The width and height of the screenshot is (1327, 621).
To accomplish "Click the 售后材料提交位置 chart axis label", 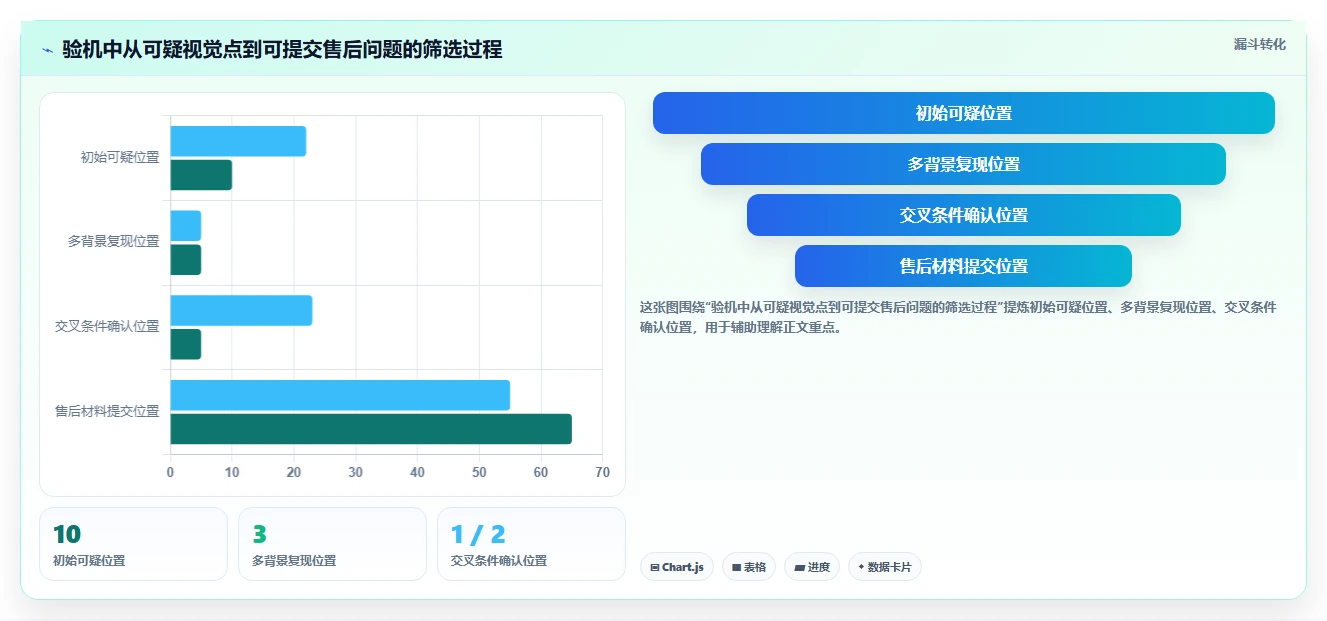I will [x=107, y=411].
